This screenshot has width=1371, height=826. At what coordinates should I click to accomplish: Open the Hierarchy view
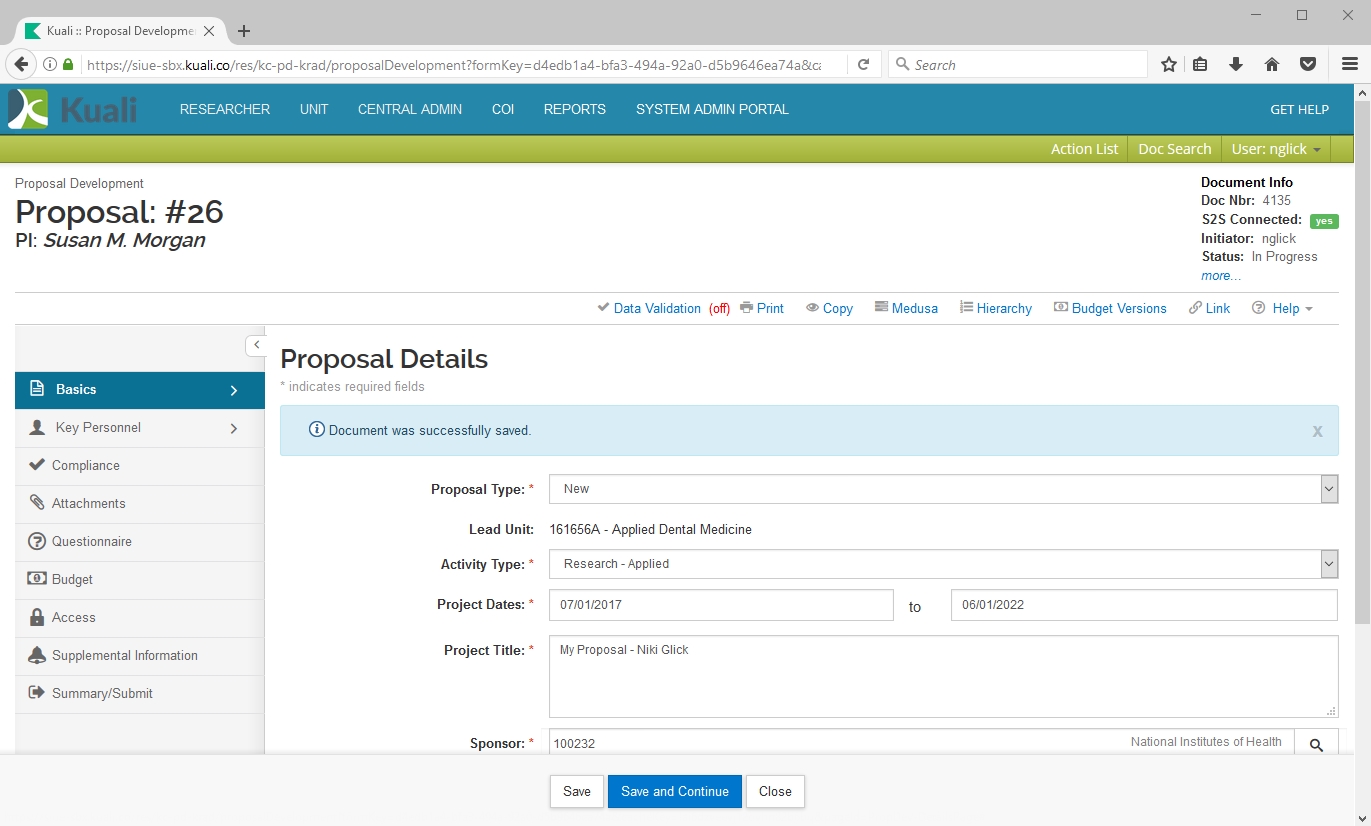pyautogui.click(x=996, y=308)
